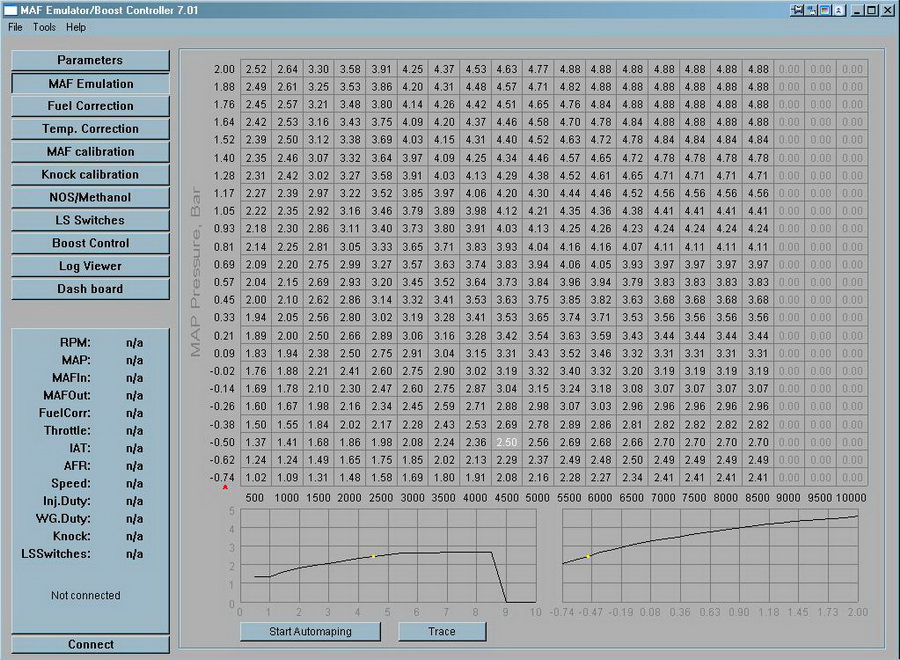This screenshot has height=660, width=900.
Task: Select the 2.52 cell at 2.00 bar, 500 RPM
Action: click(x=256, y=69)
